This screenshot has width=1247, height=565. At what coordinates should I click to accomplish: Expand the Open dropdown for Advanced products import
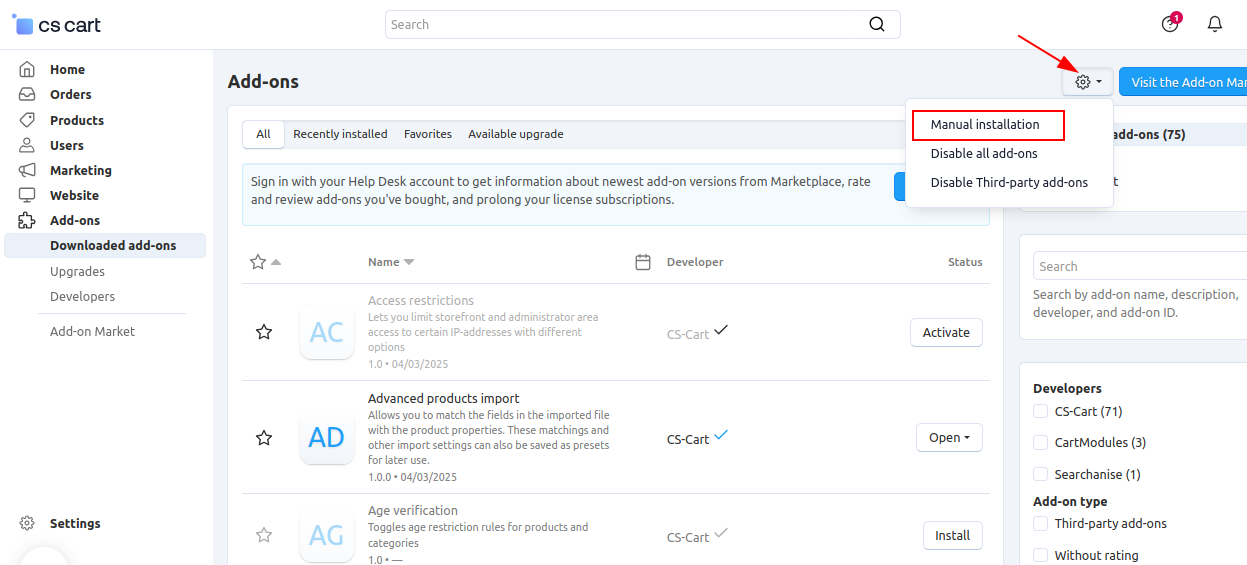[x=949, y=437]
